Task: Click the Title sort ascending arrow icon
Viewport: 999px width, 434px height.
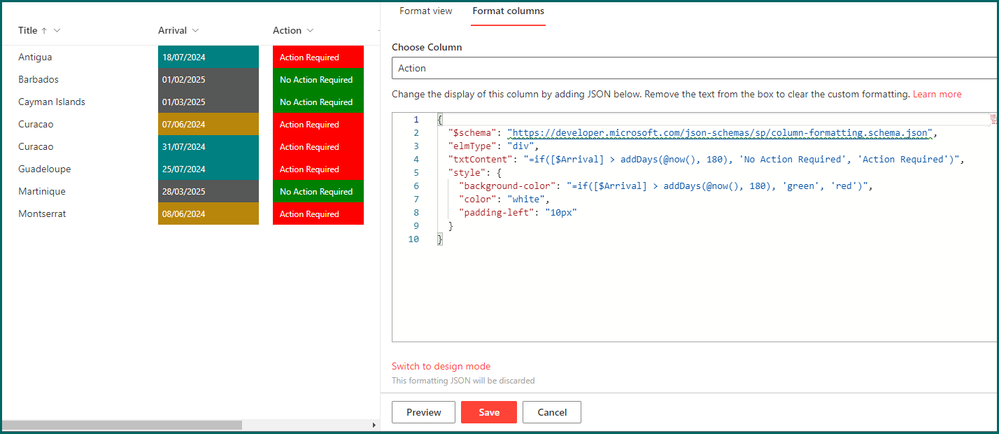Action: (x=45, y=31)
